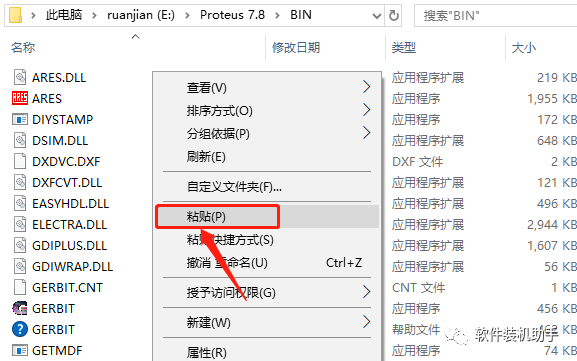This screenshot has width=577, height=361.
Task: Open the address bar history dropdown
Action: (x=376, y=16)
